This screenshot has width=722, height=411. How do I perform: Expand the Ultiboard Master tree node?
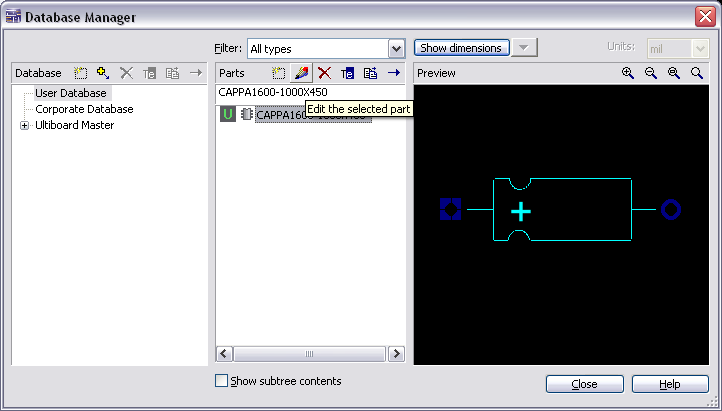(24, 125)
